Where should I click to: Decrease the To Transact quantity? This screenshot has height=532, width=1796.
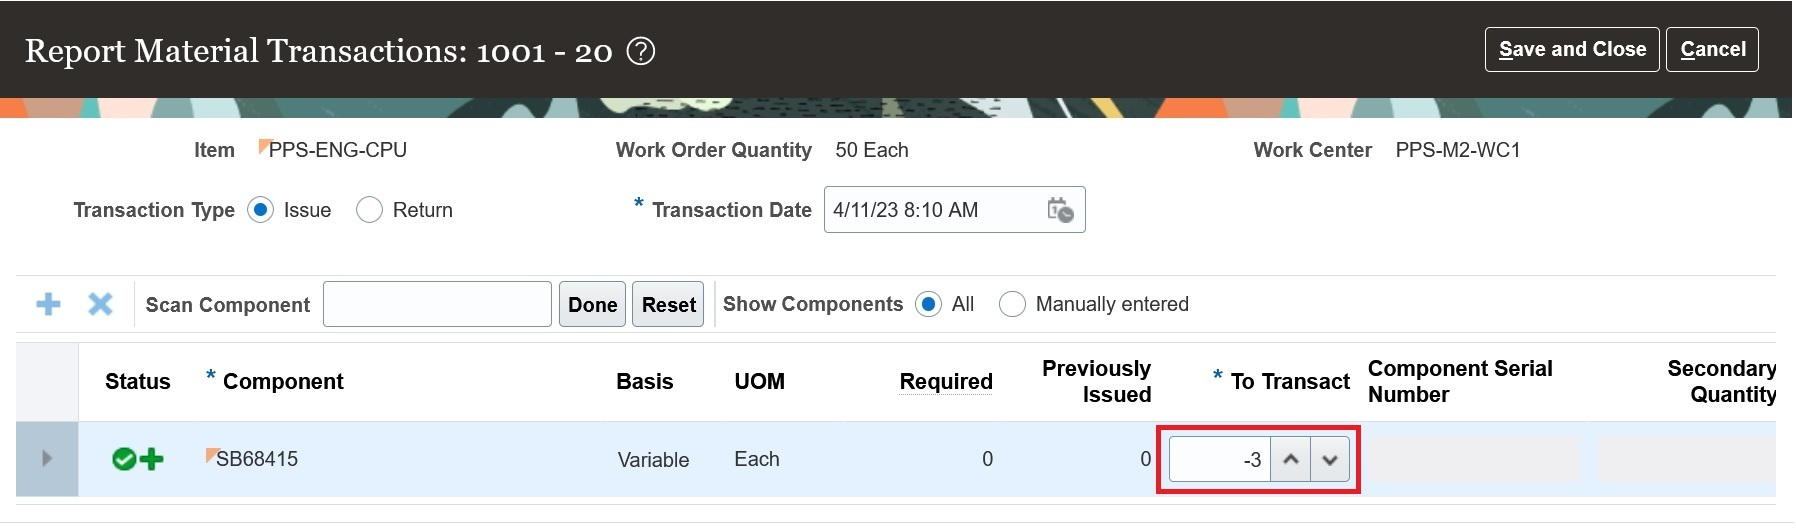[1330, 460]
